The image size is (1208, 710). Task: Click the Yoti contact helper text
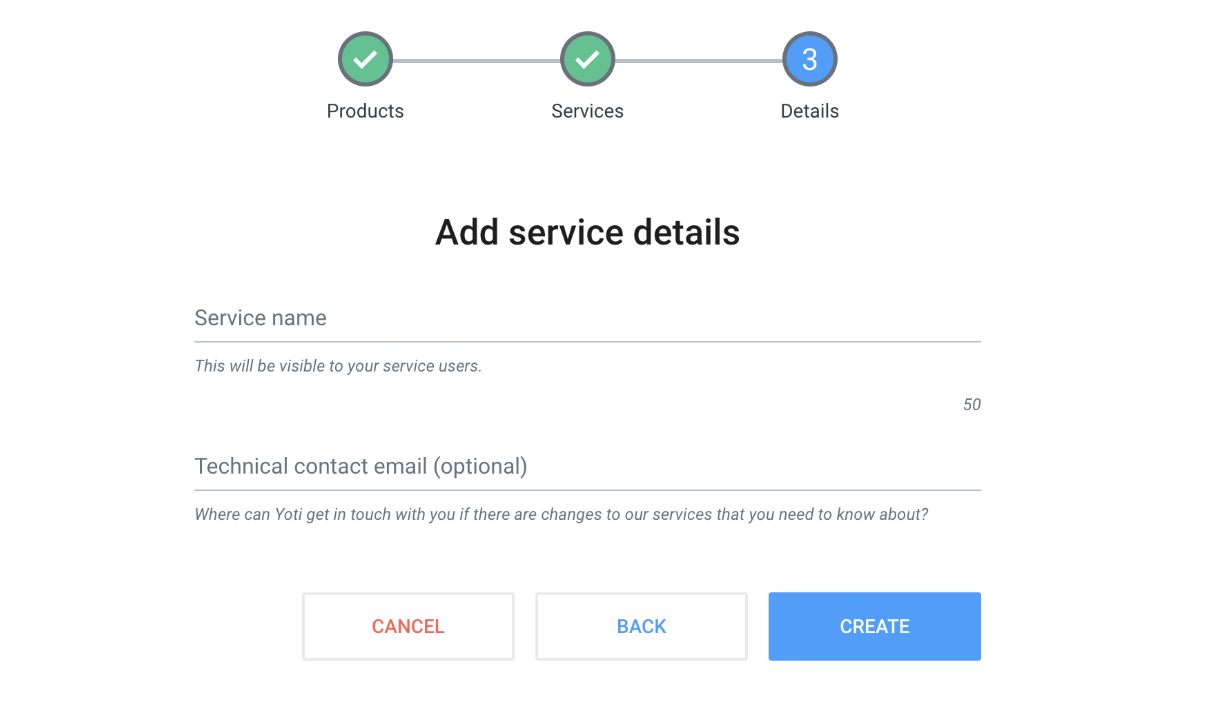(560, 514)
